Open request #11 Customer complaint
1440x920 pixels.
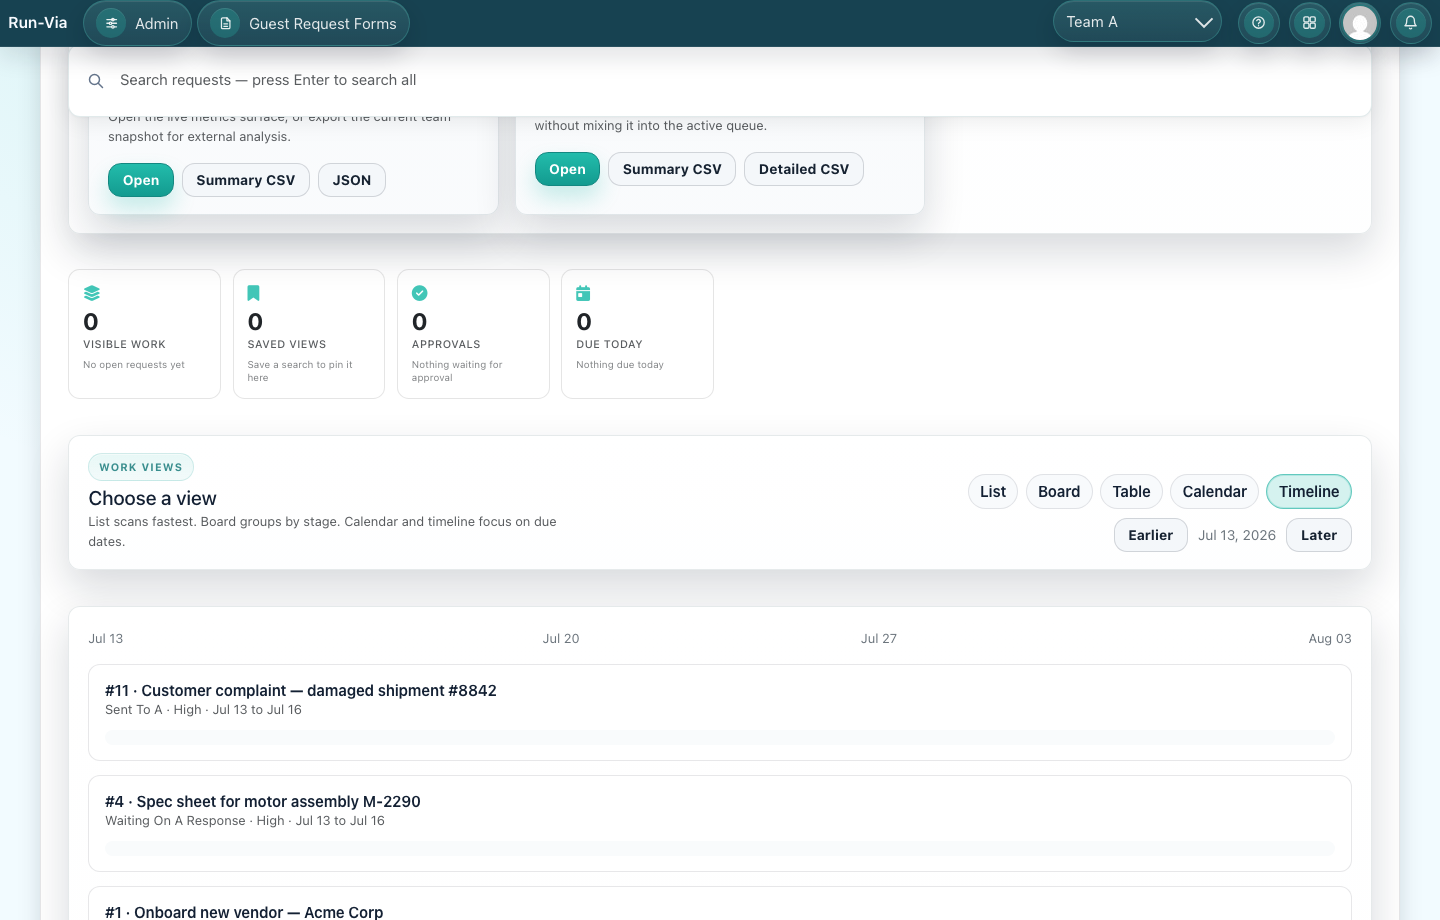pos(301,690)
